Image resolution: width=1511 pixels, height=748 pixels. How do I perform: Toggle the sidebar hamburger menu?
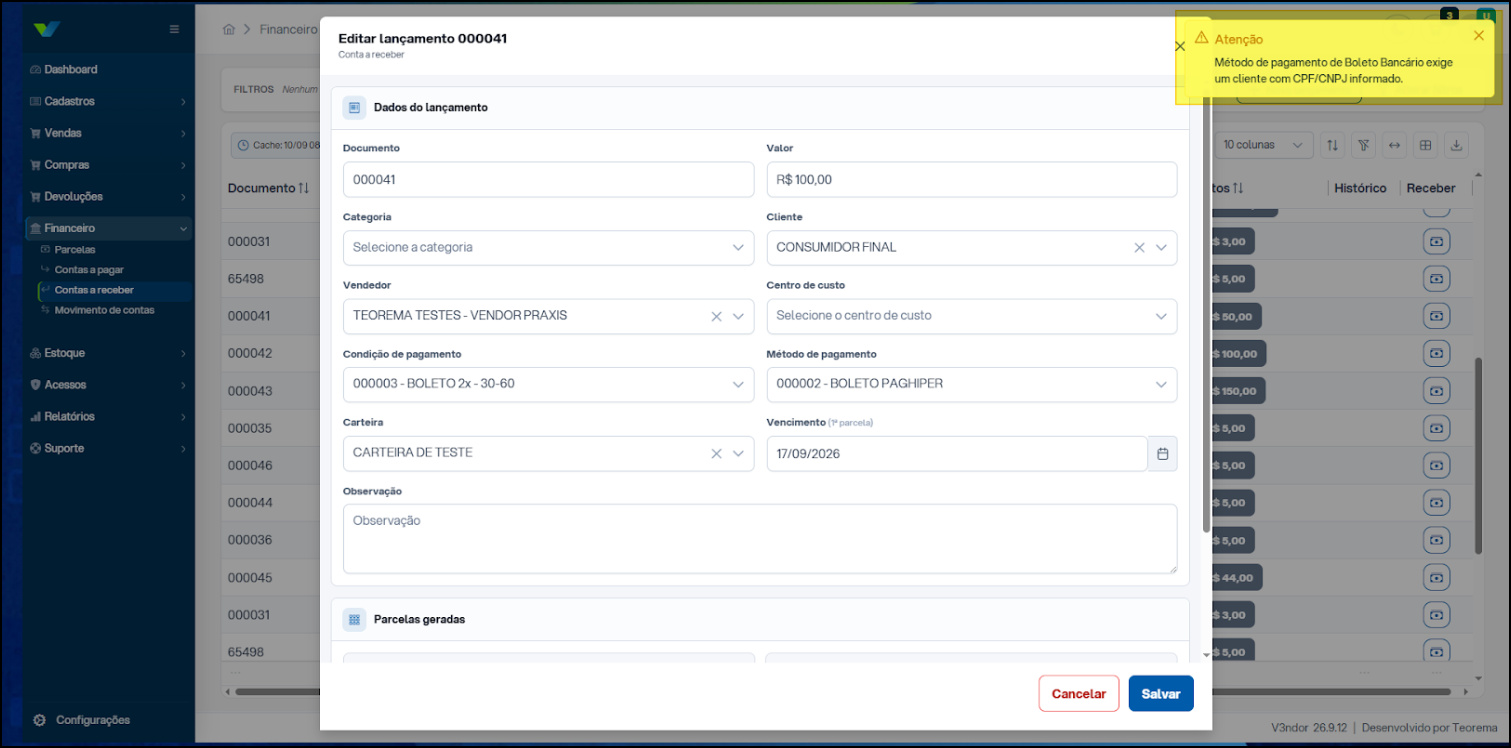pyautogui.click(x=174, y=29)
